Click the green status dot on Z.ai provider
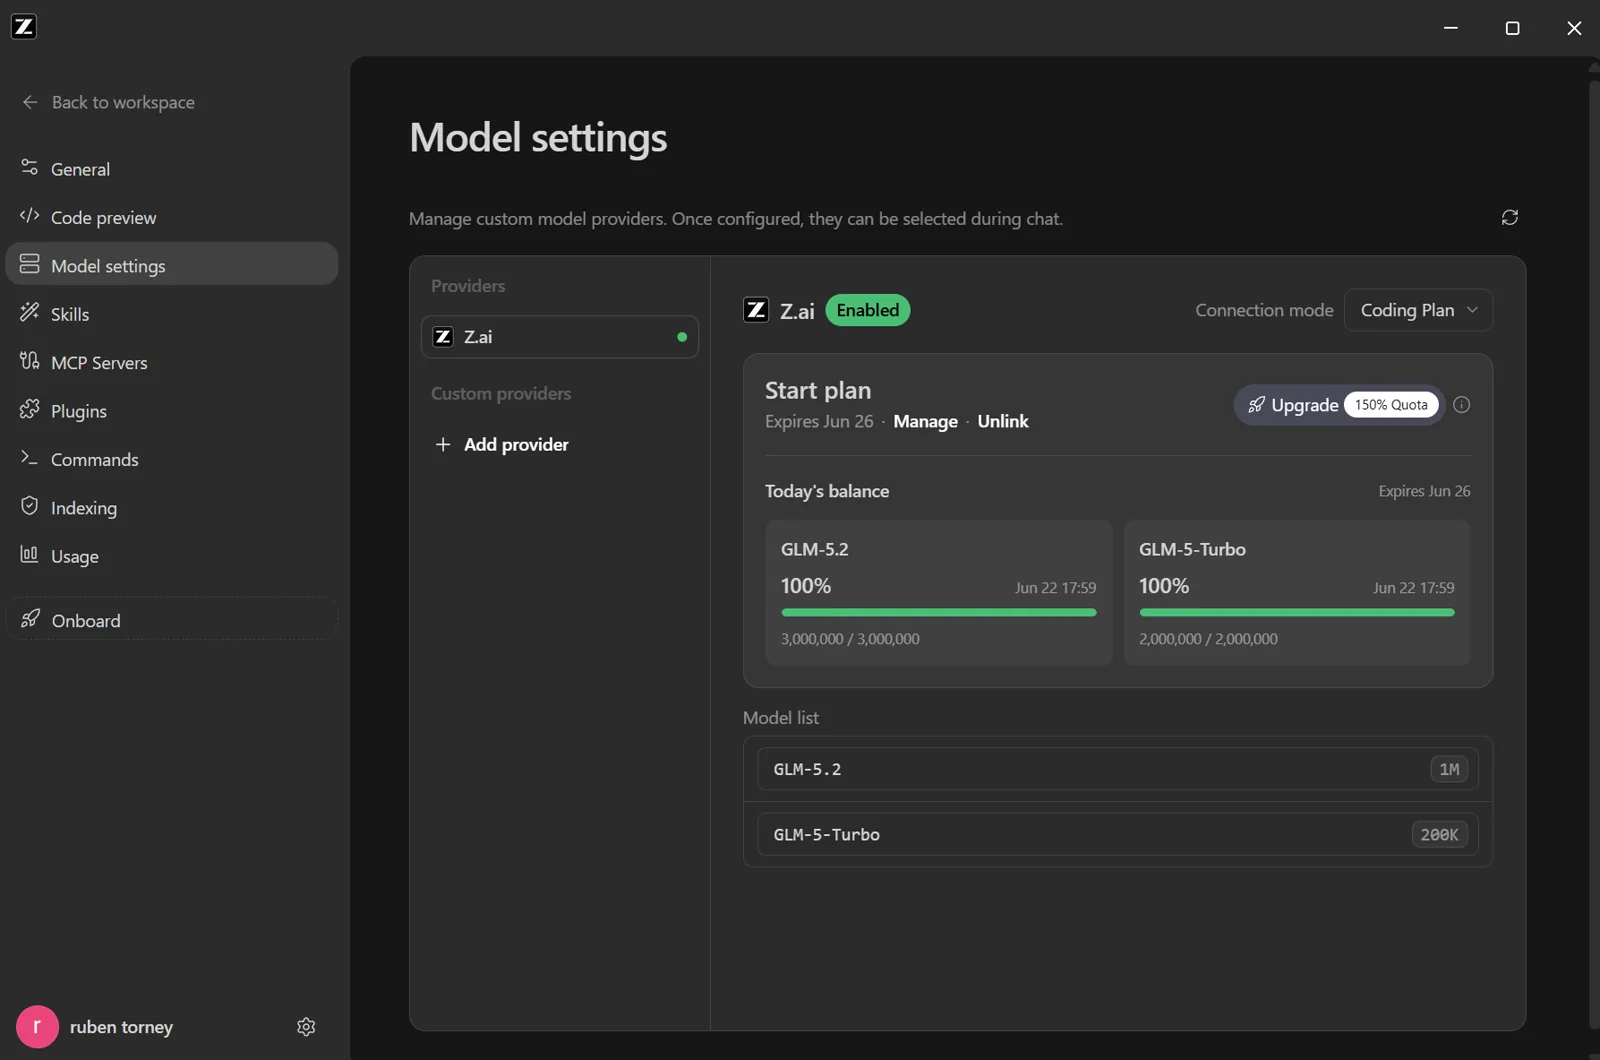1600x1060 pixels. point(682,337)
